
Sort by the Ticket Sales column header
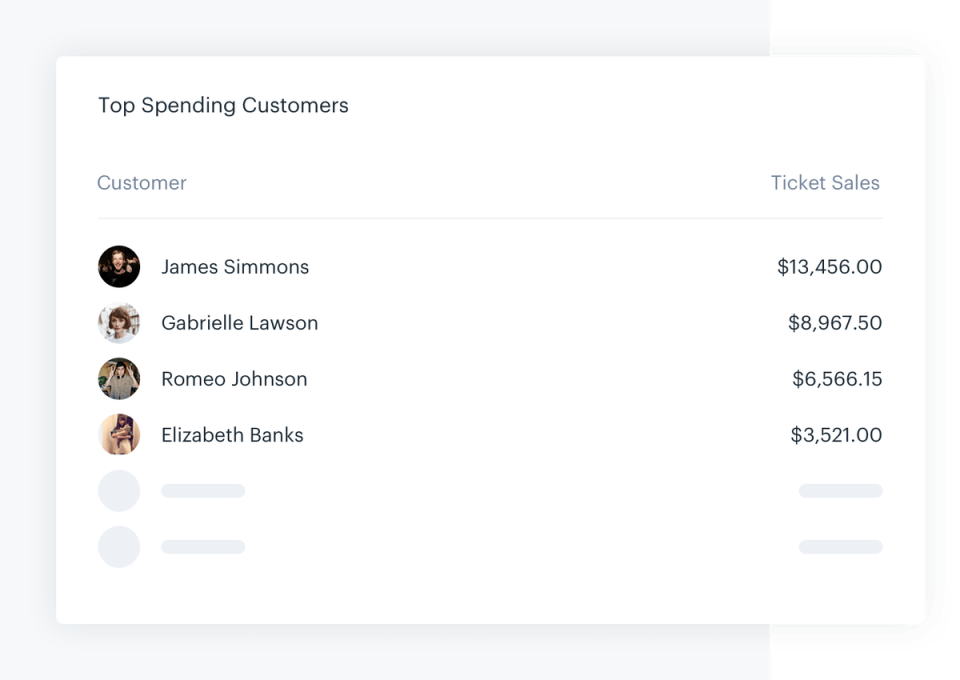tap(825, 183)
